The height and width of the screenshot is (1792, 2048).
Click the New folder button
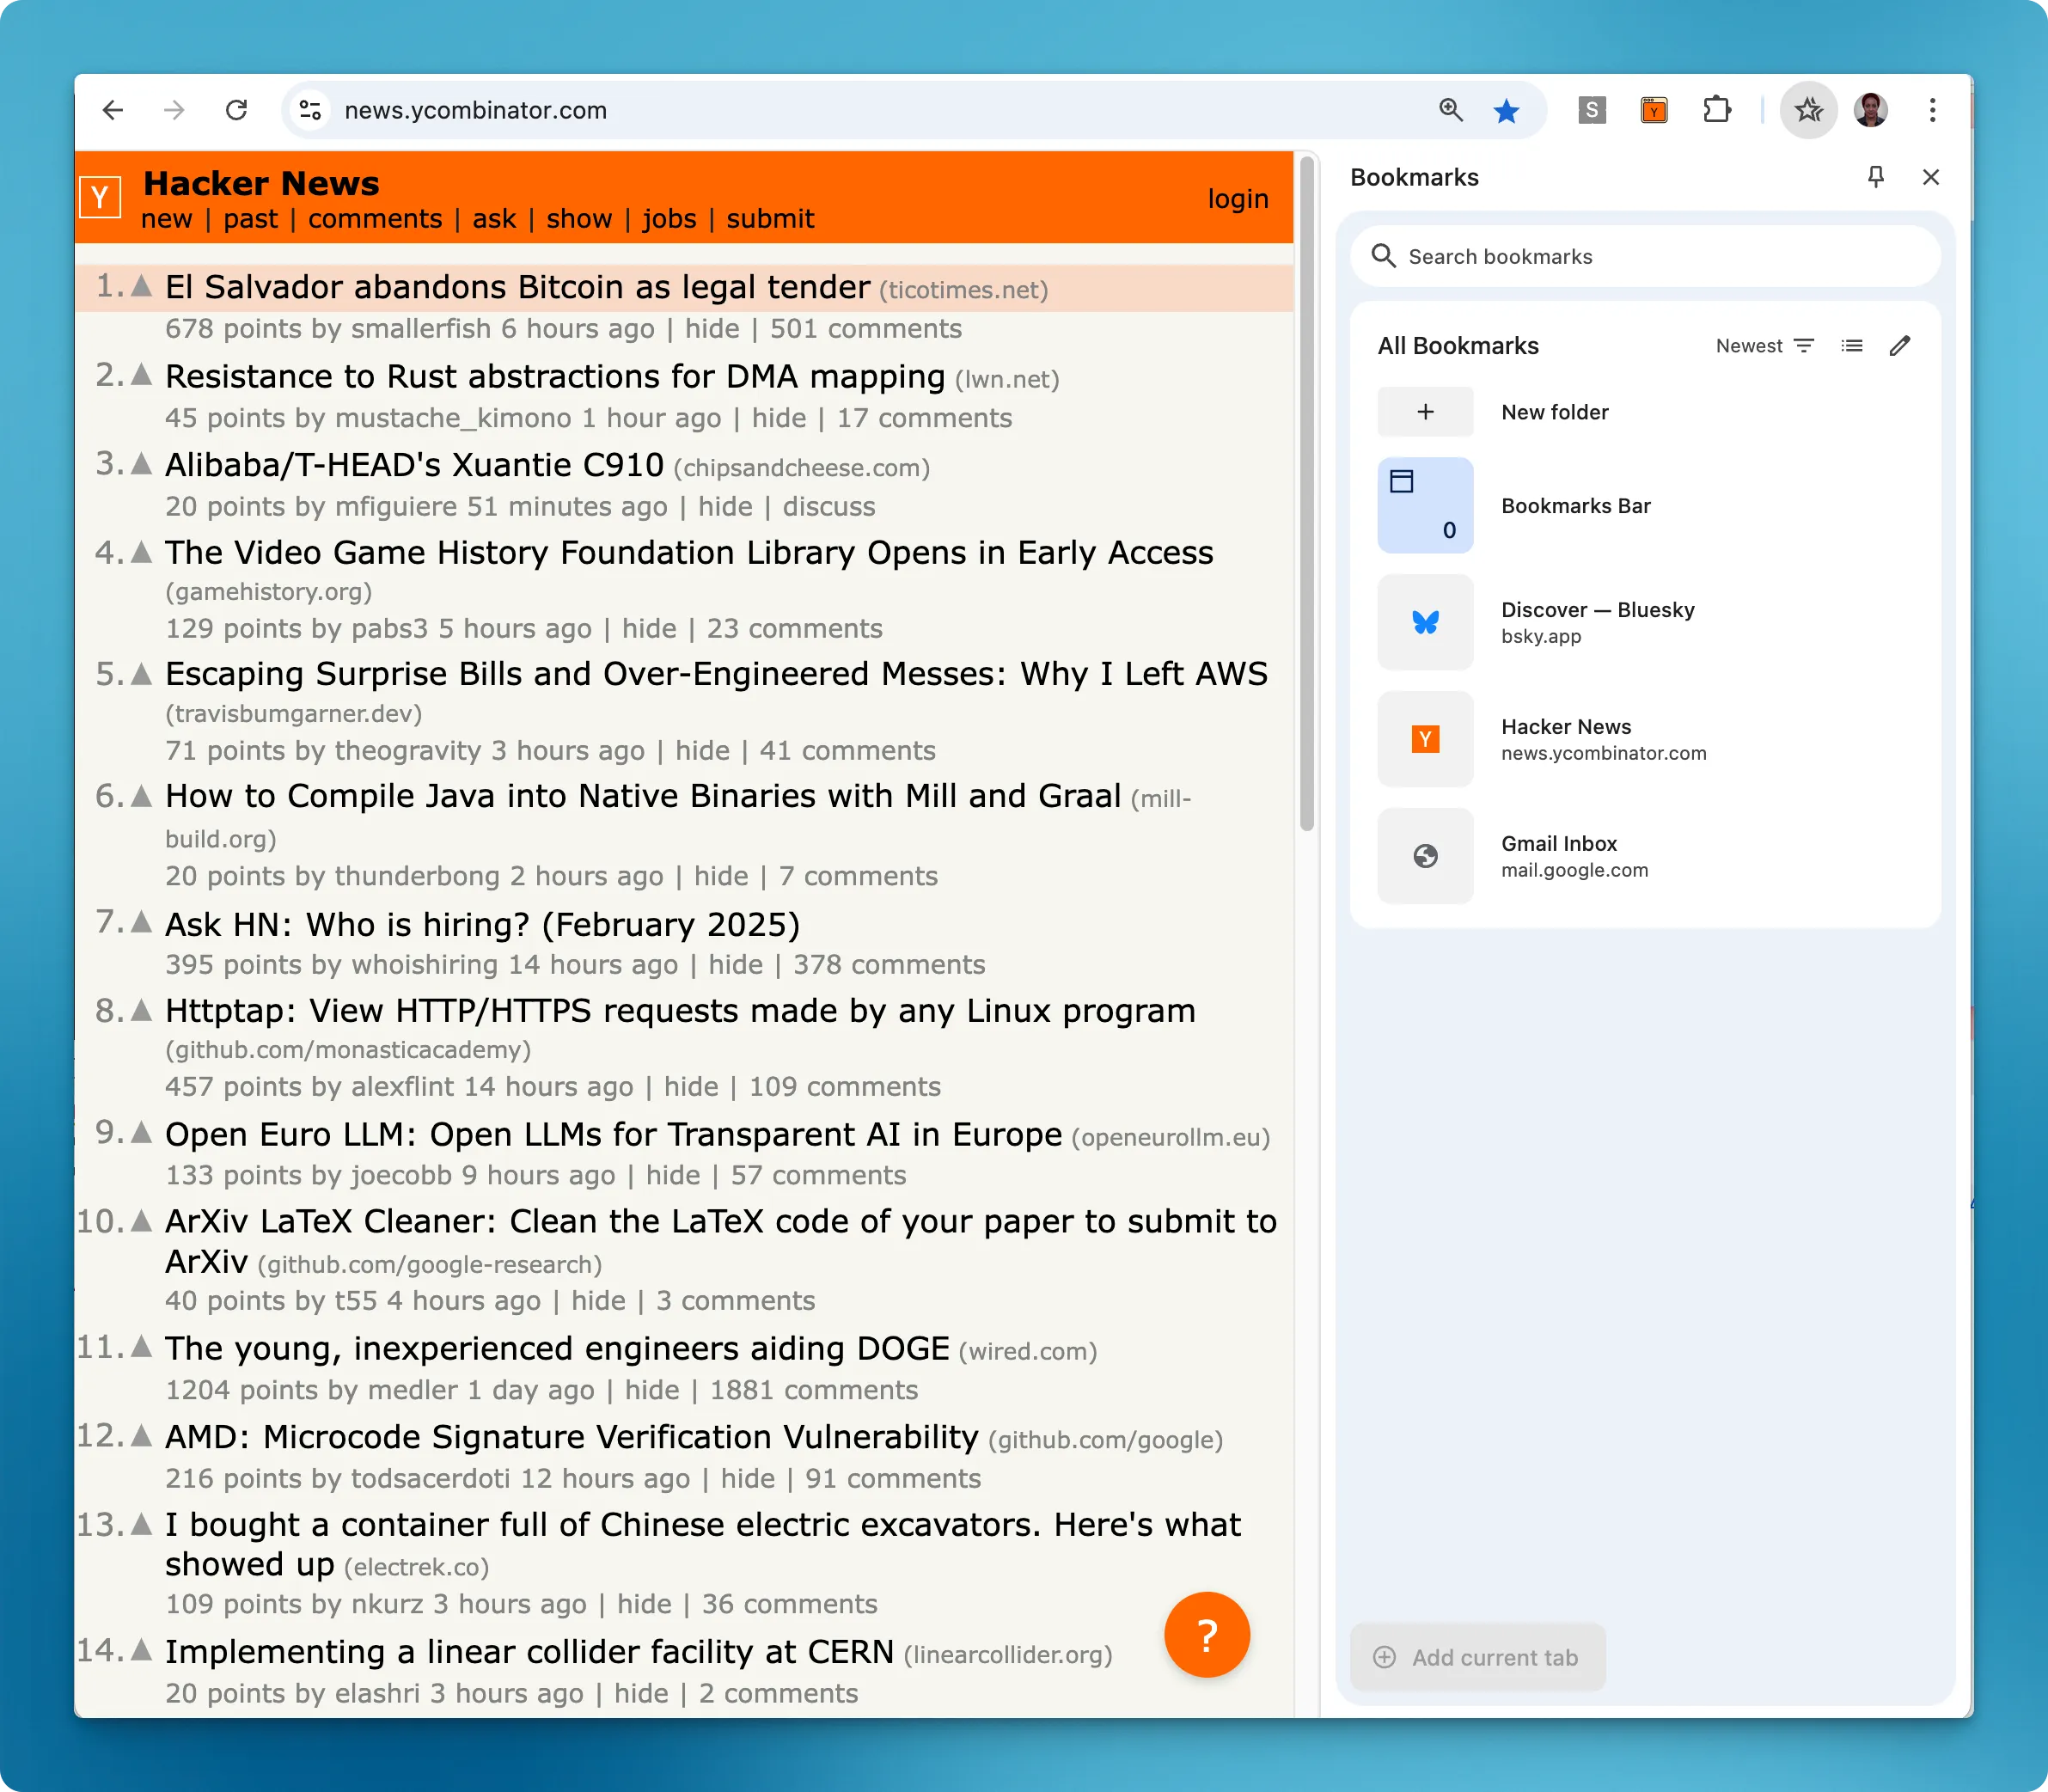(1554, 412)
